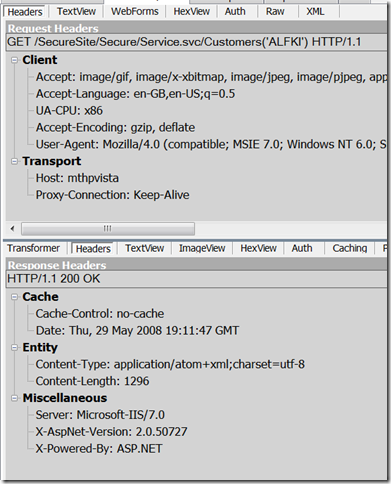Open the request Auth tab
The width and height of the screenshot is (391, 484).
pyautogui.click(x=235, y=12)
